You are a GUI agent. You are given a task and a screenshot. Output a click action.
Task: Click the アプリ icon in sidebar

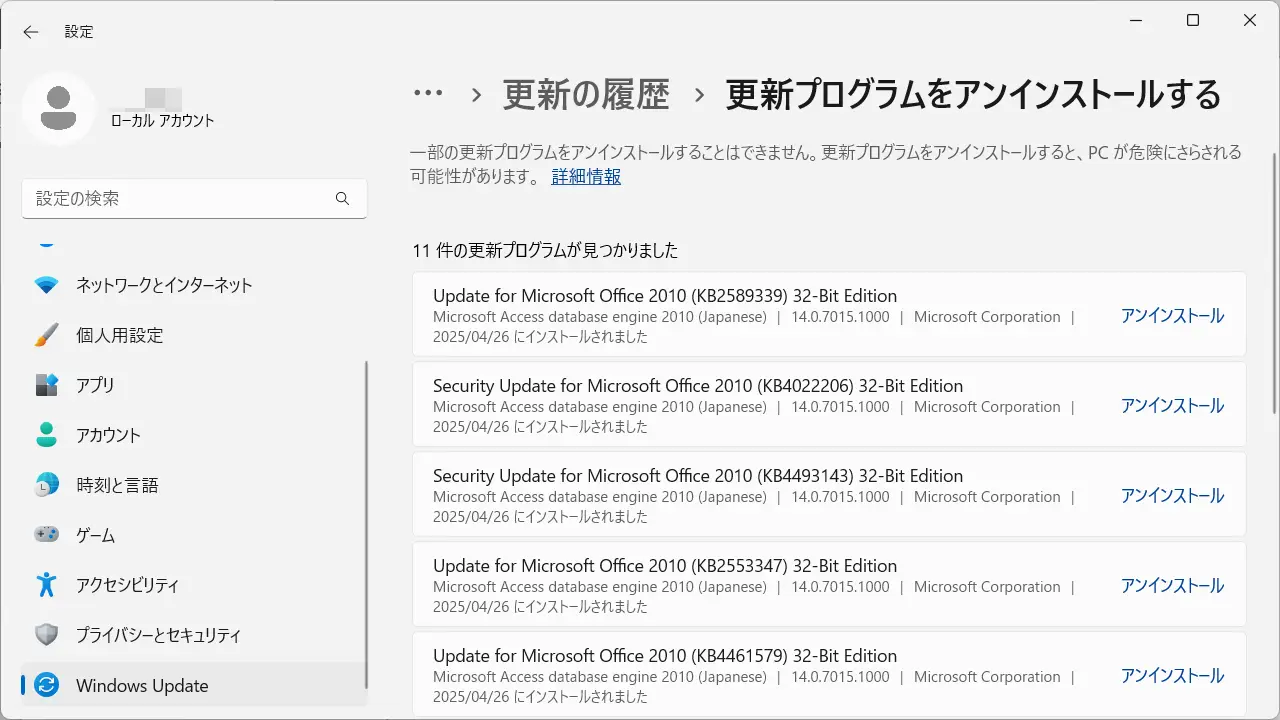[x=46, y=385]
